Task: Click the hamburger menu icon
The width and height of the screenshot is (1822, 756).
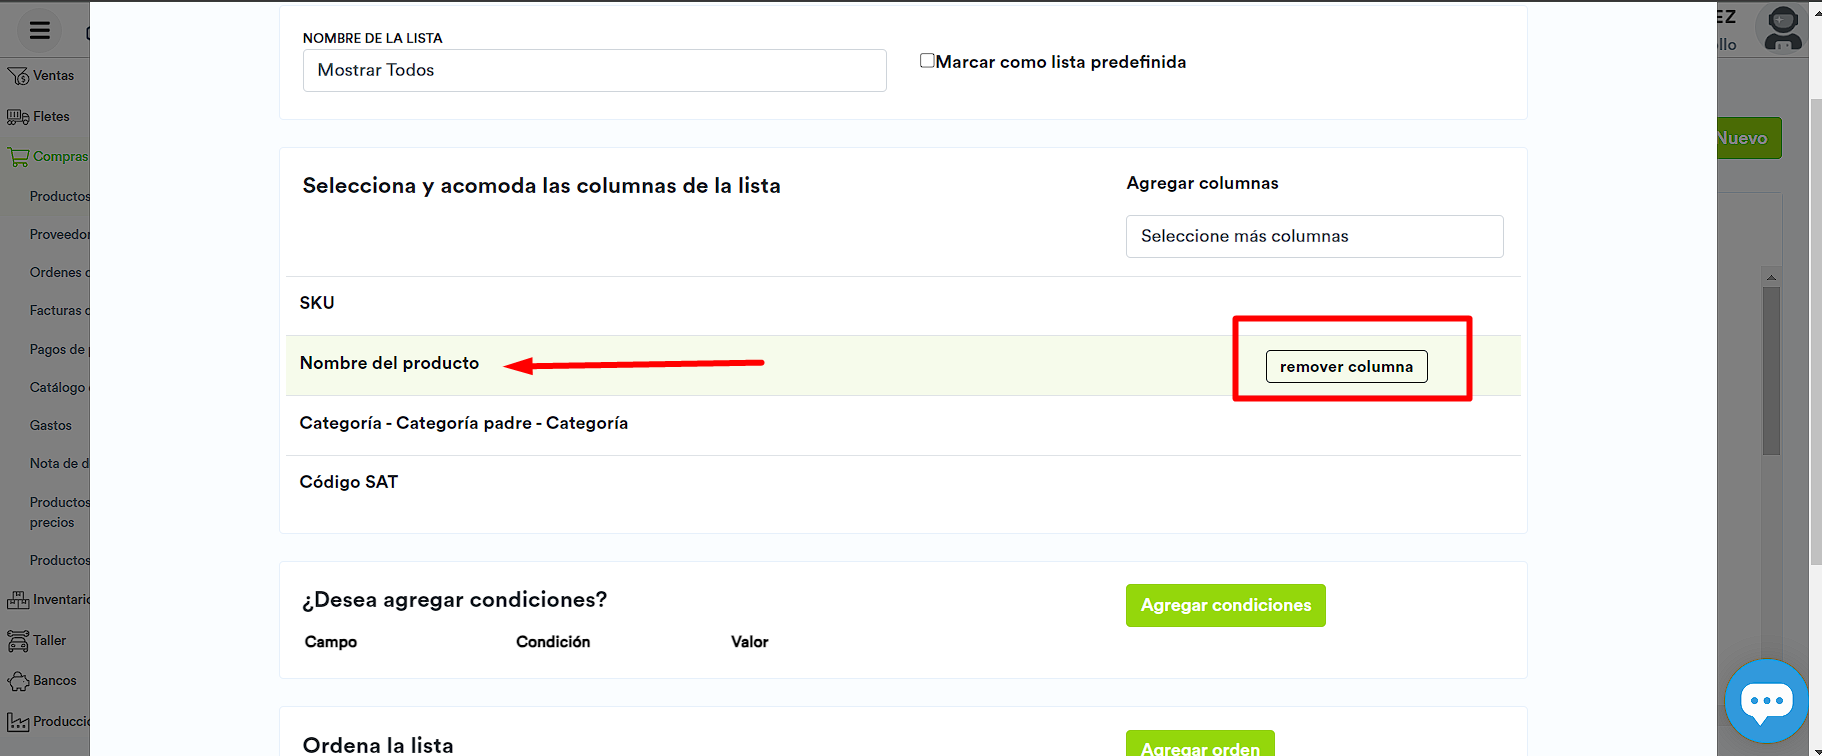Action: 40,30
